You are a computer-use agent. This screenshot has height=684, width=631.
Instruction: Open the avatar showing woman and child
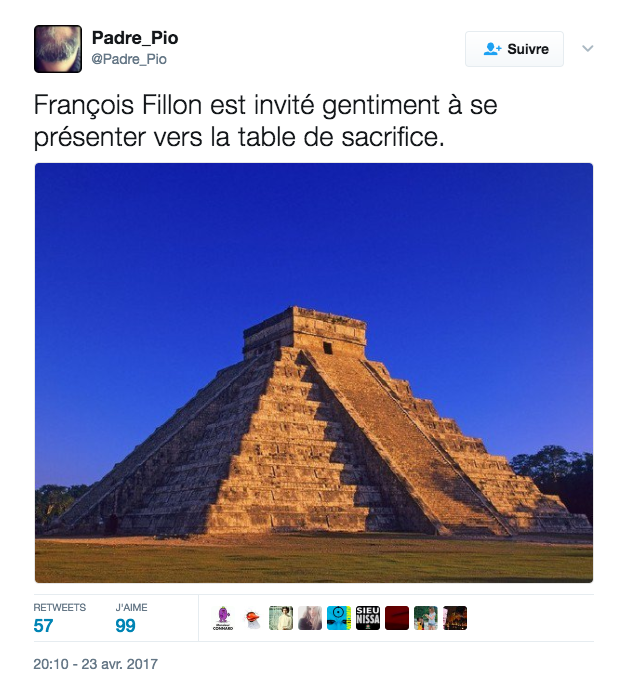coord(426,618)
